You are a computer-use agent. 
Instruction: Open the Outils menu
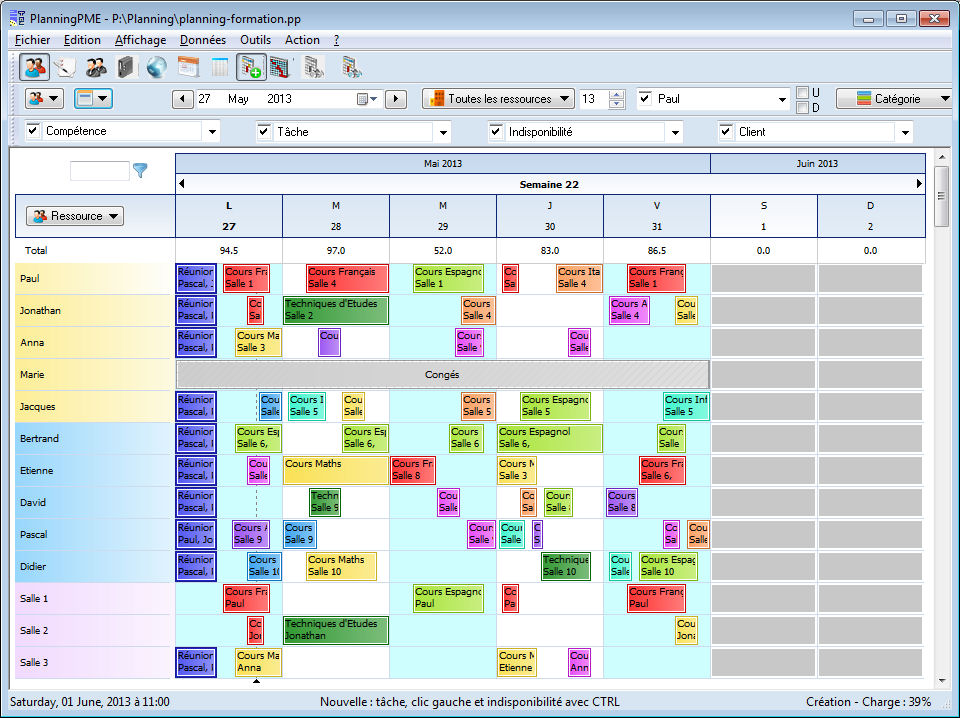point(255,40)
